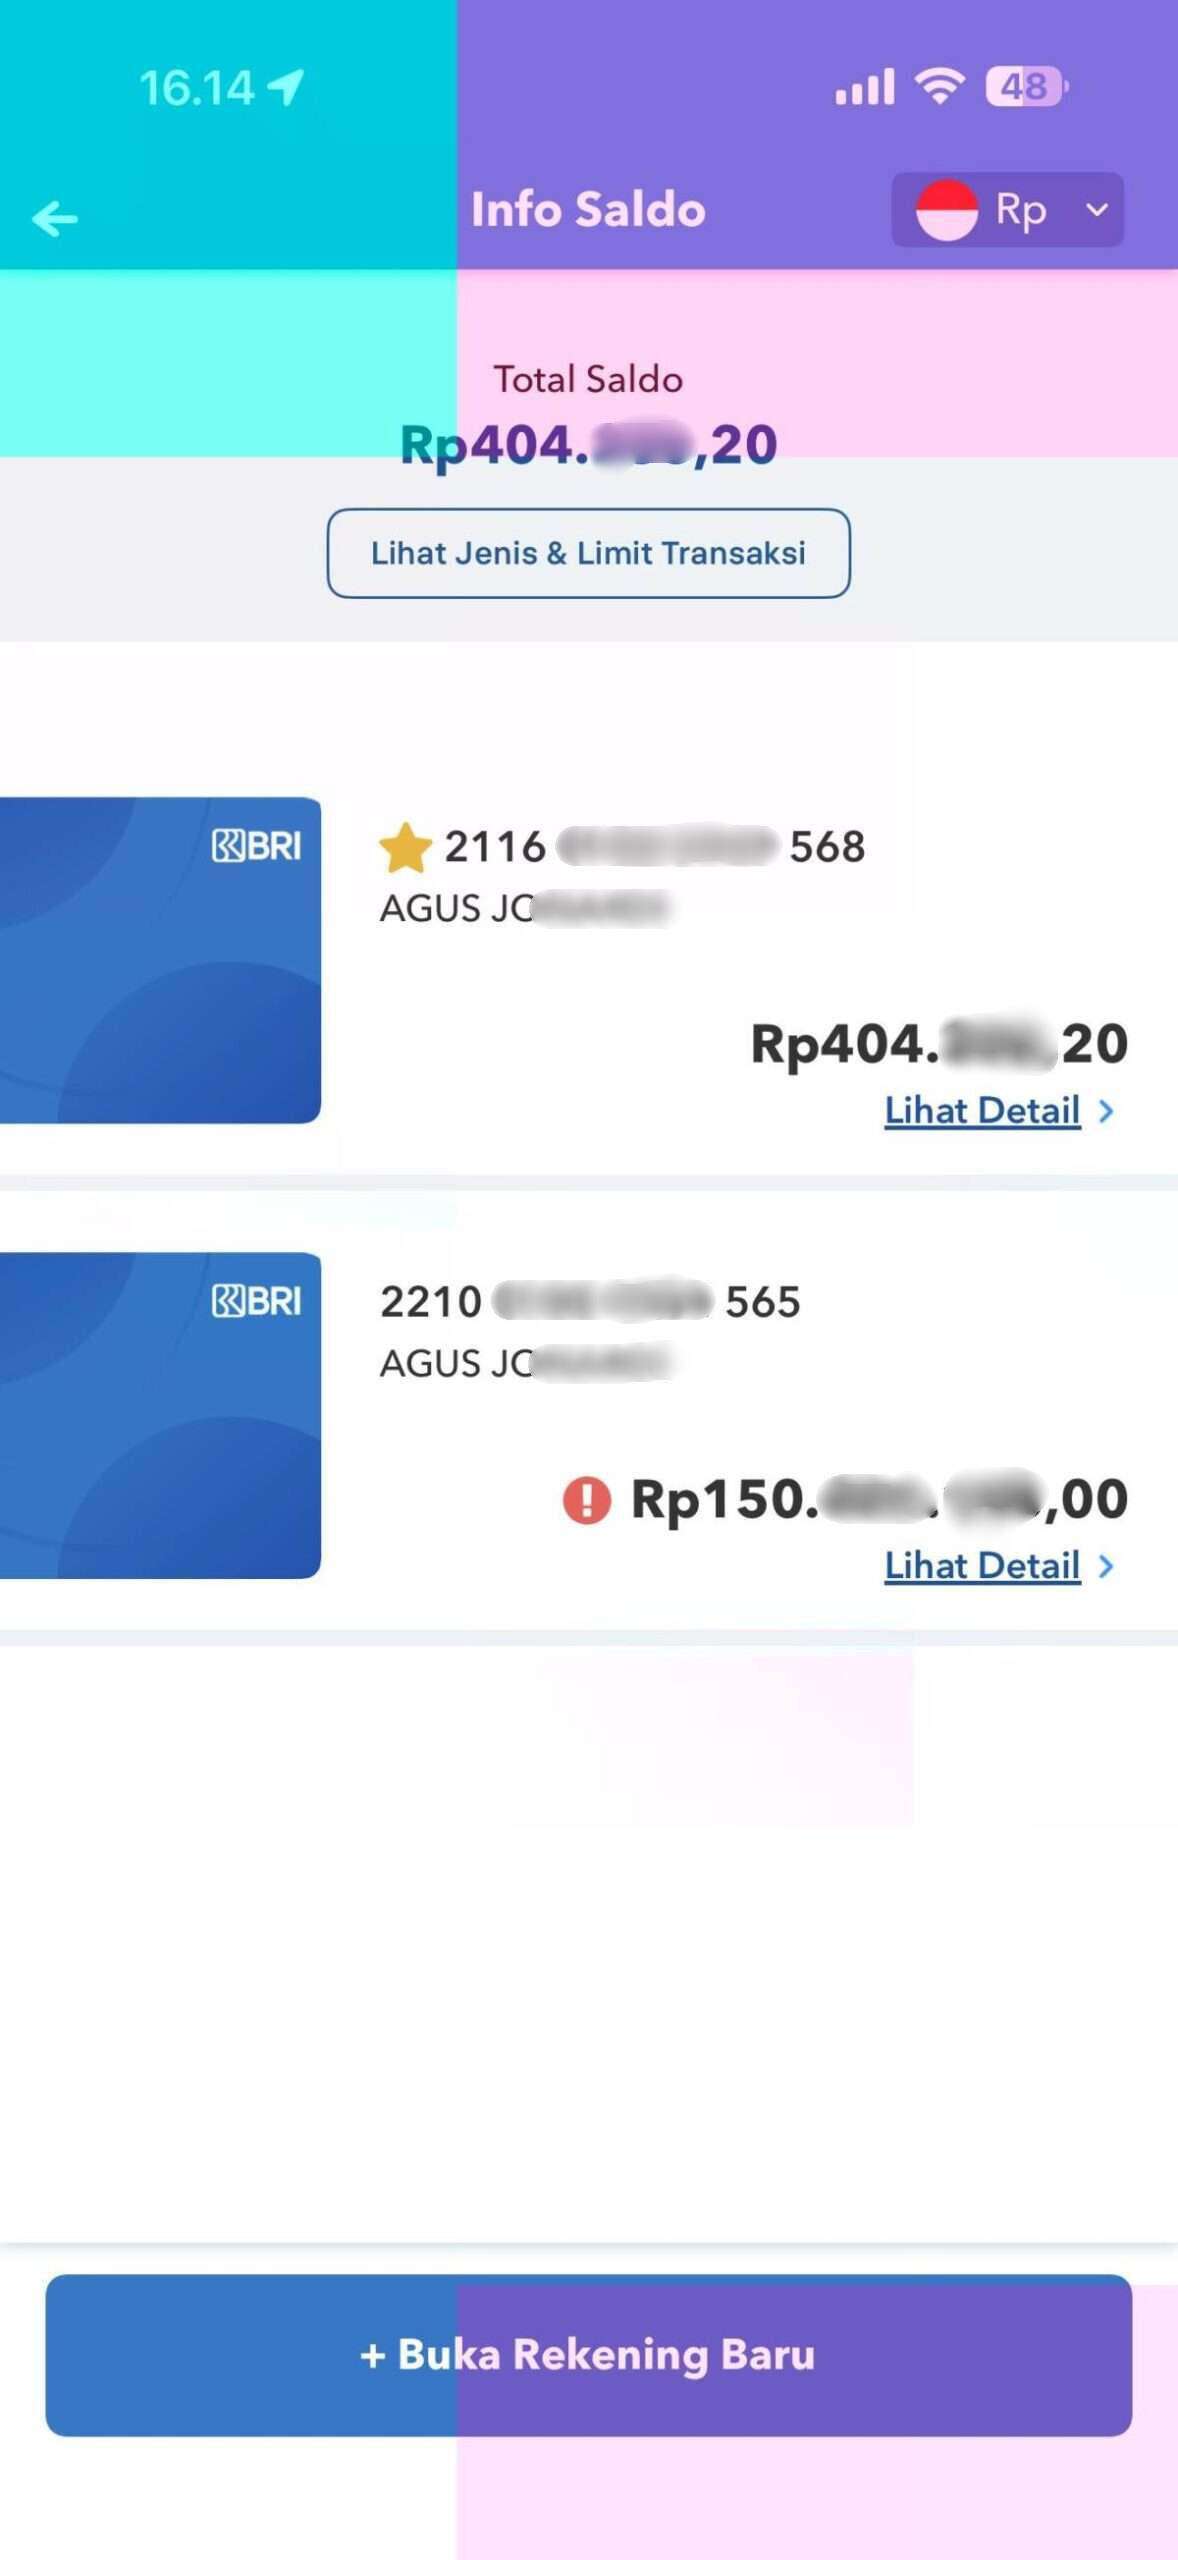
Task: Tap the battery level indicator
Action: [1025, 87]
